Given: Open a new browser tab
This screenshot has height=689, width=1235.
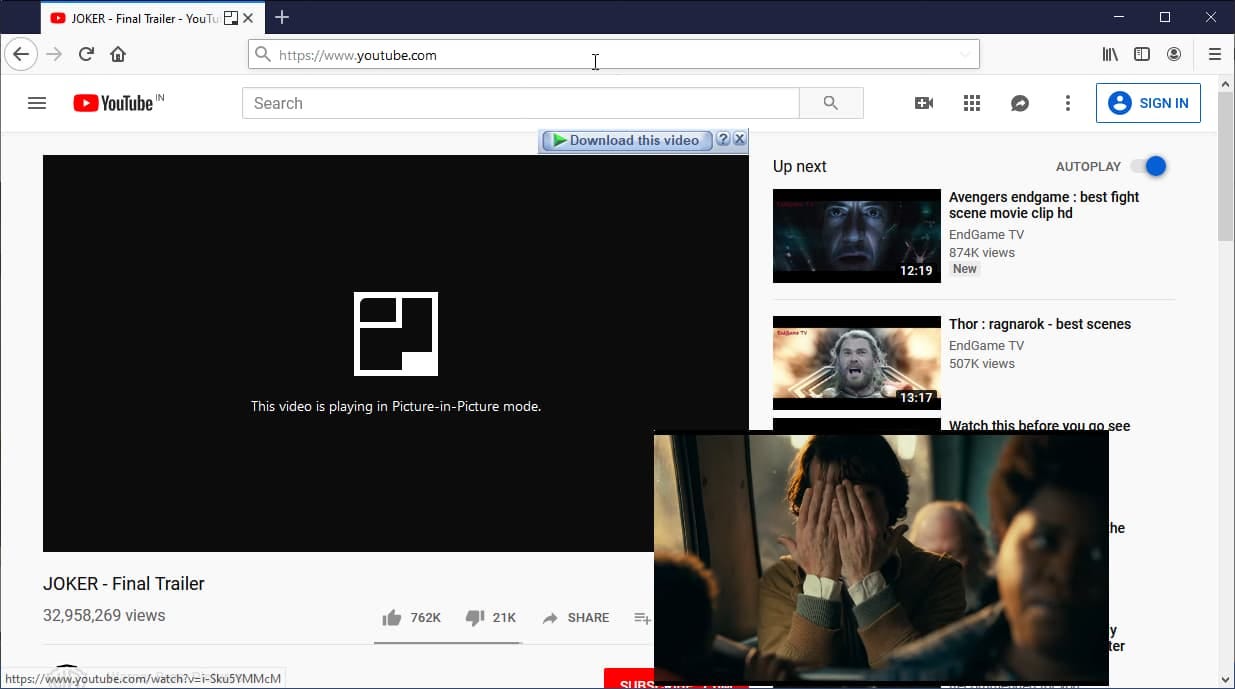Looking at the screenshot, I should pyautogui.click(x=282, y=17).
